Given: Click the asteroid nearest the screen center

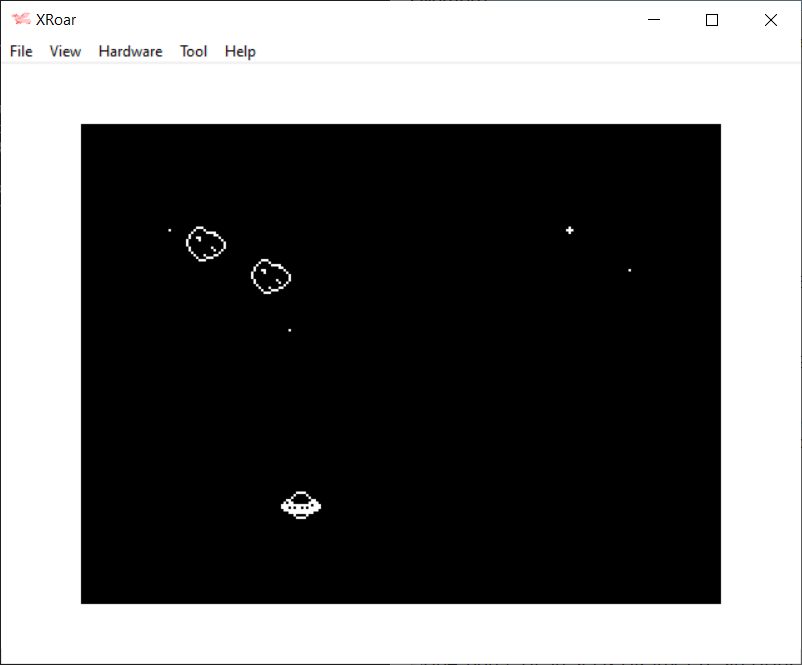Looking at the screenshot, I should click(270, 276).
